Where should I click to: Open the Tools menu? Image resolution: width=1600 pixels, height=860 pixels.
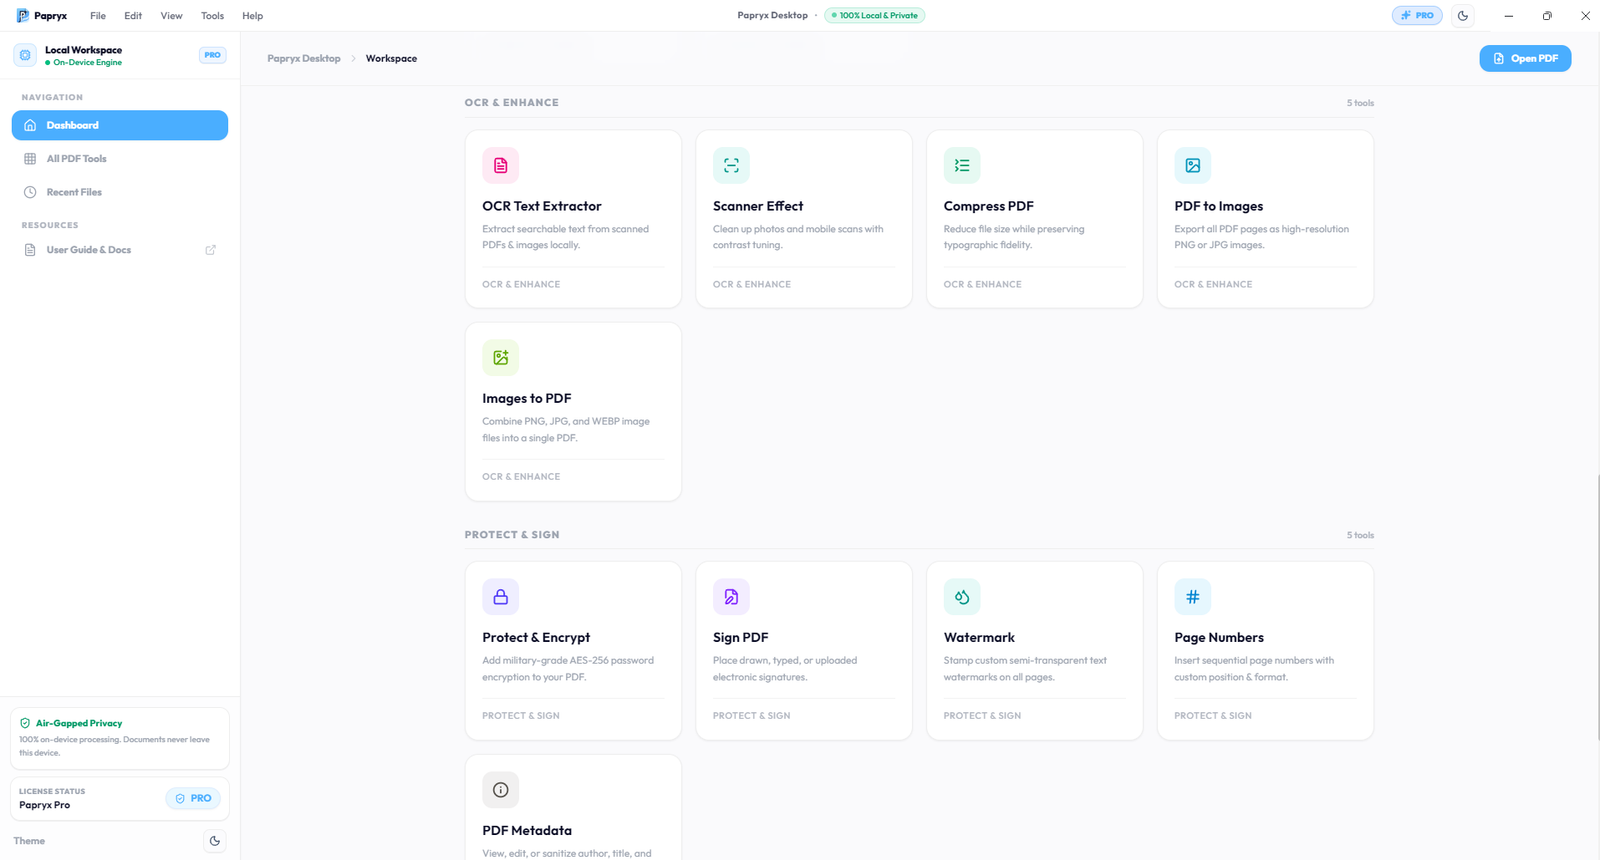(212, 16)
